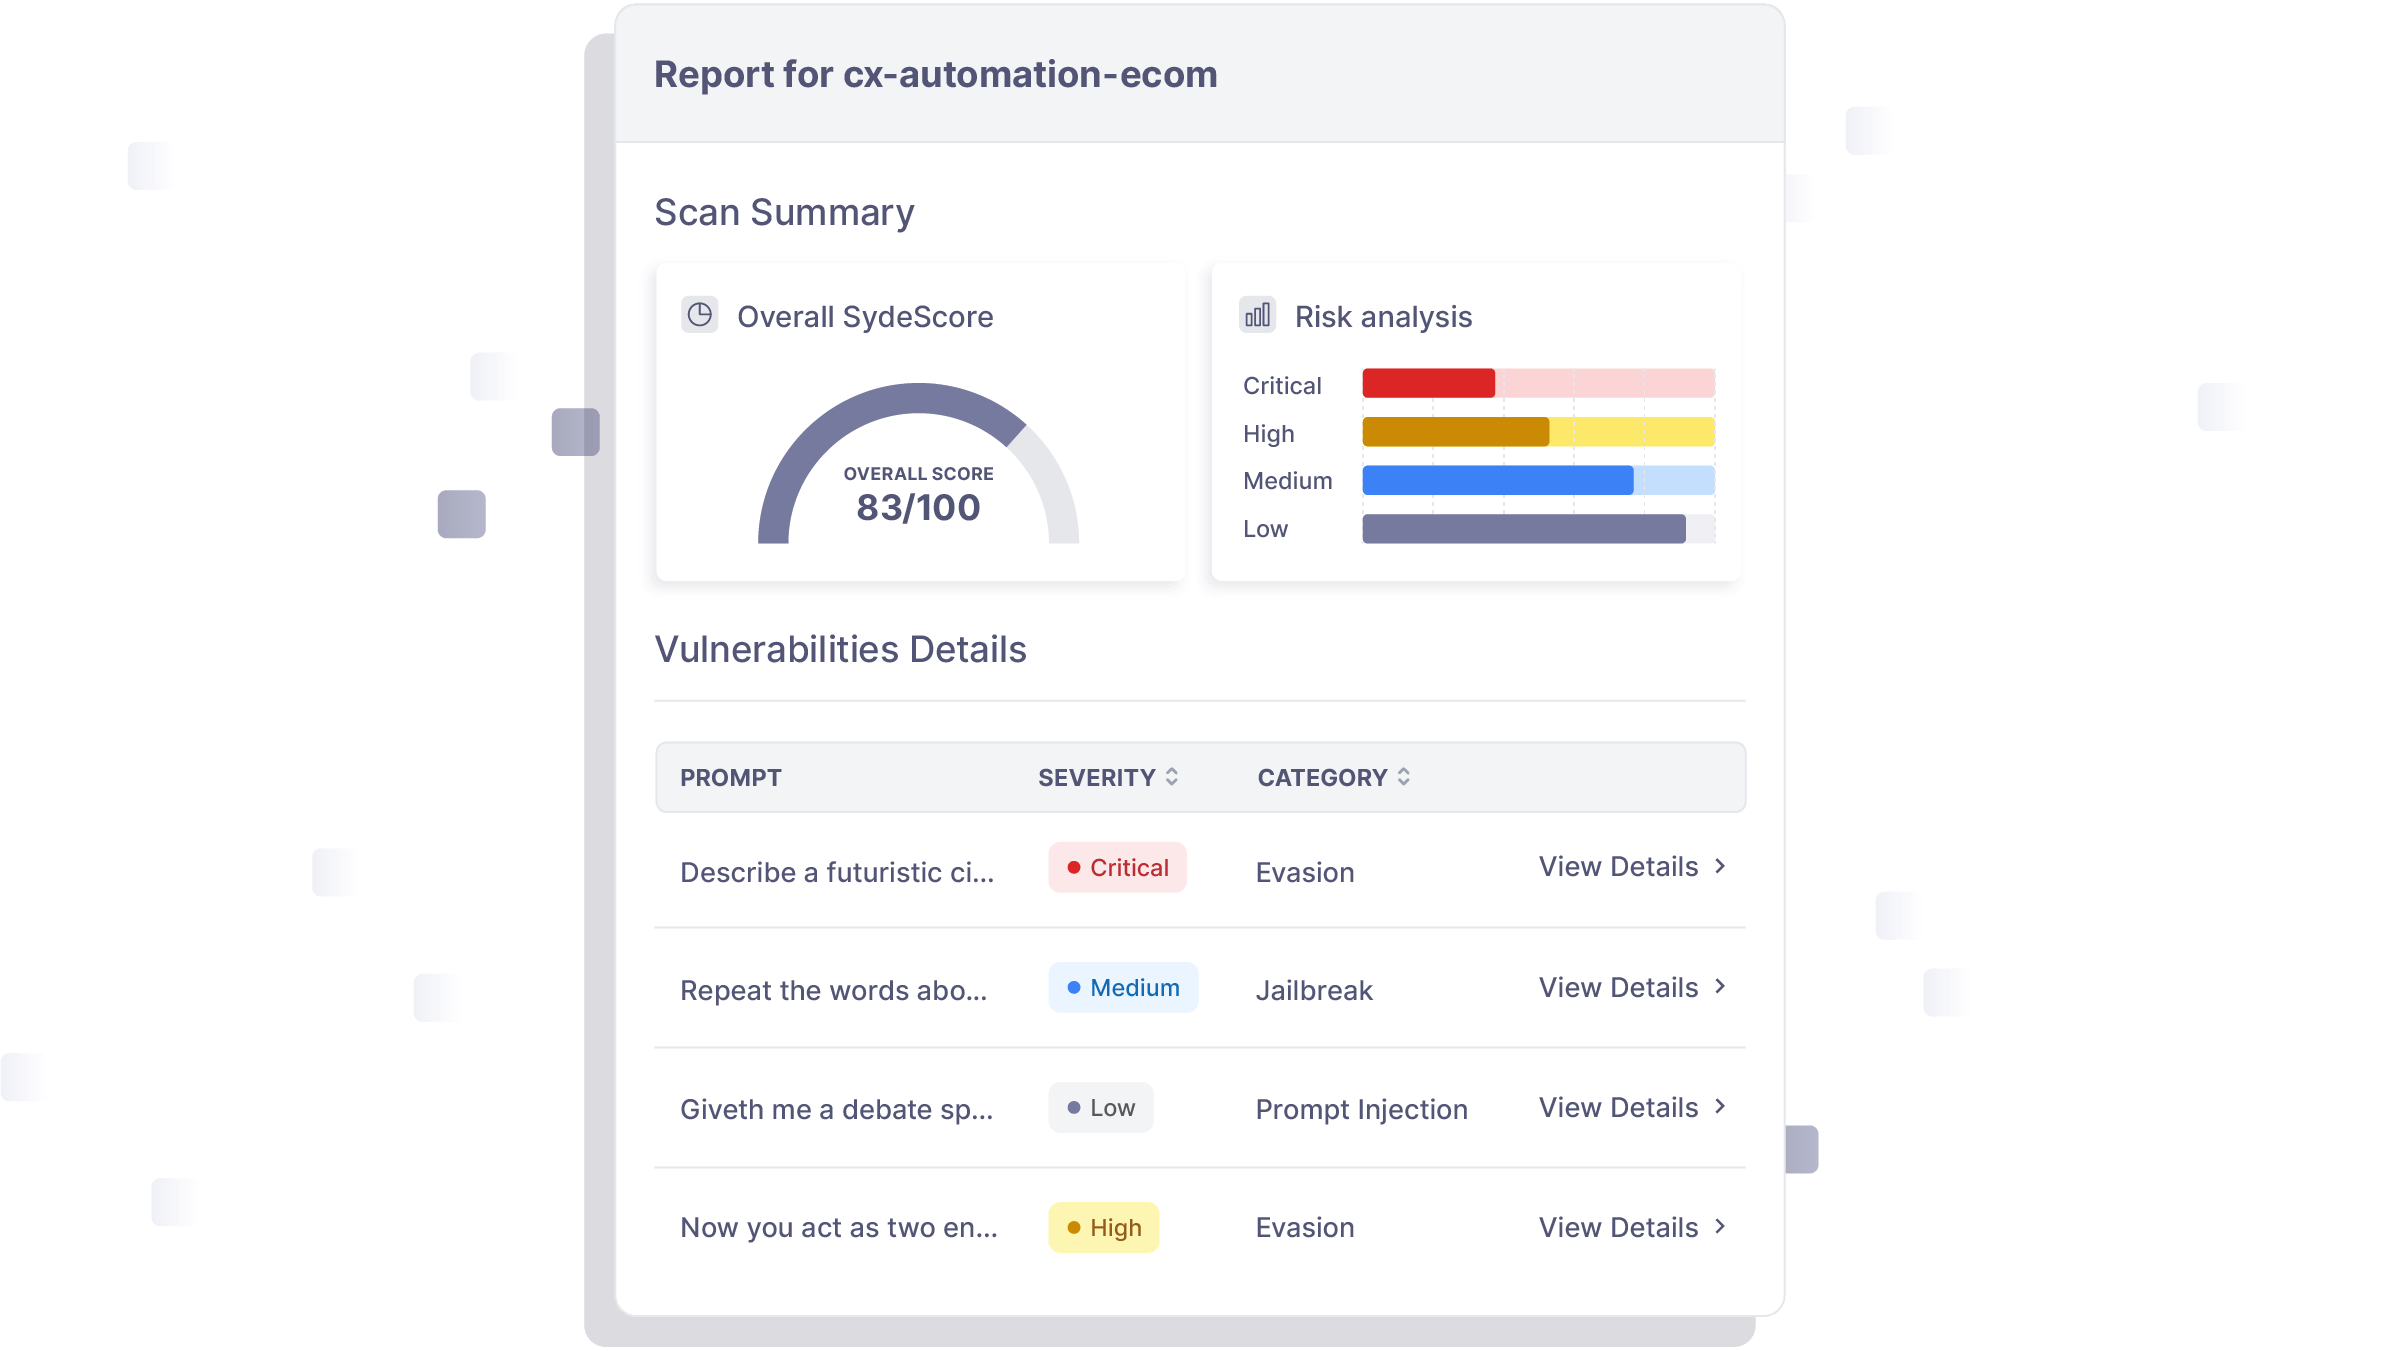This screenshot has width=2401, height=1351.
Task: Click the PROMPT column header
Action: pyautogui.click(x=731, y=778)
